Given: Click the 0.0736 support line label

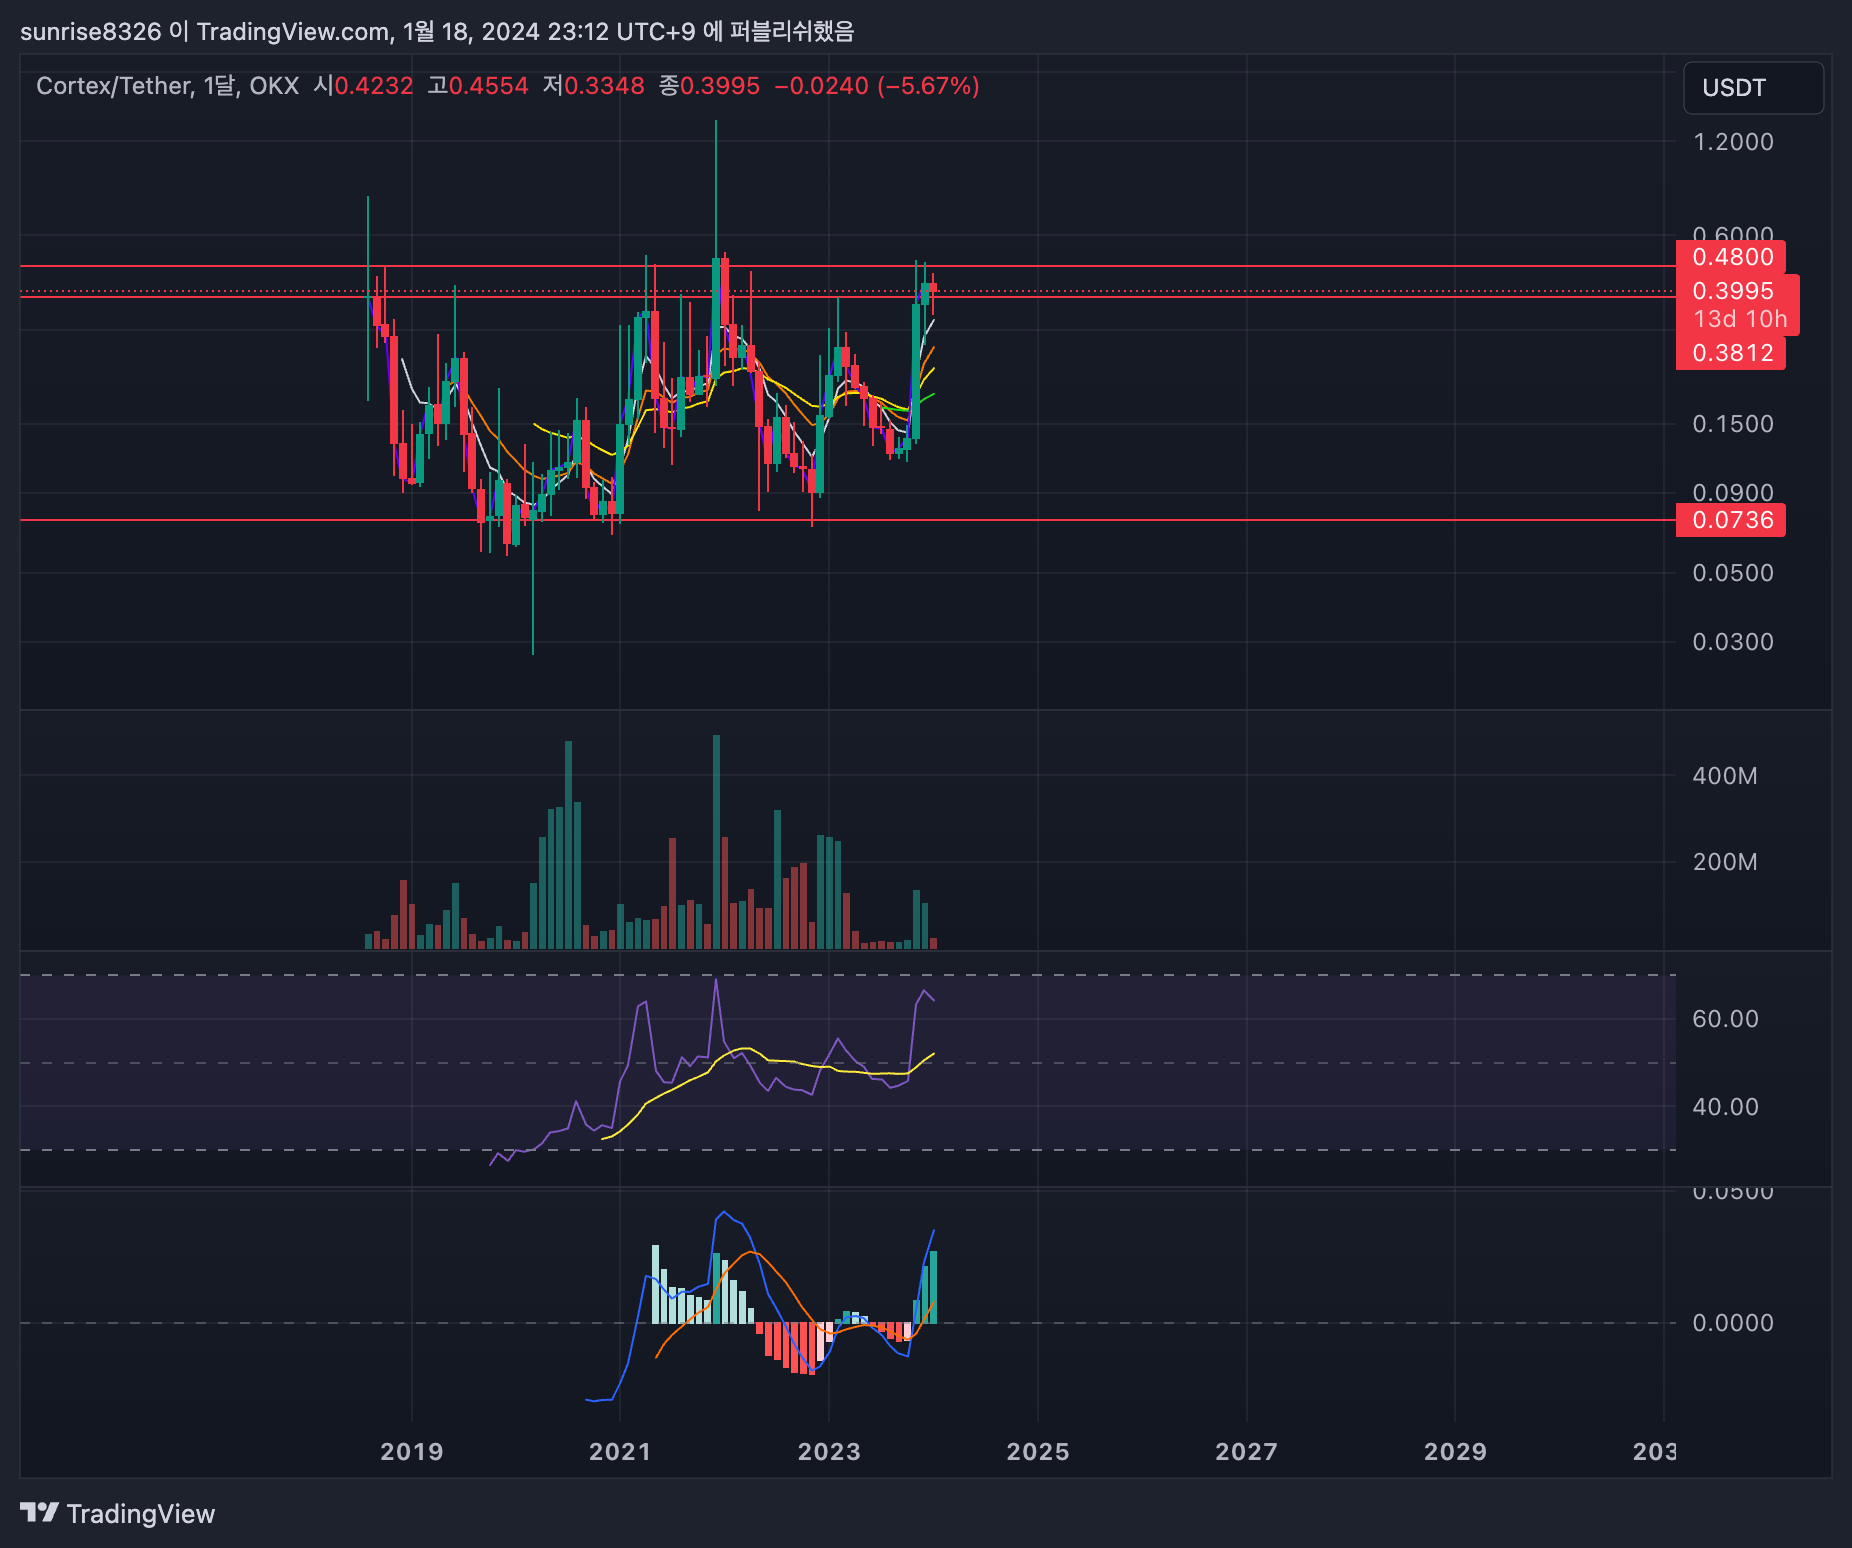Looking at the screenshot, I should click(1731, 520).
